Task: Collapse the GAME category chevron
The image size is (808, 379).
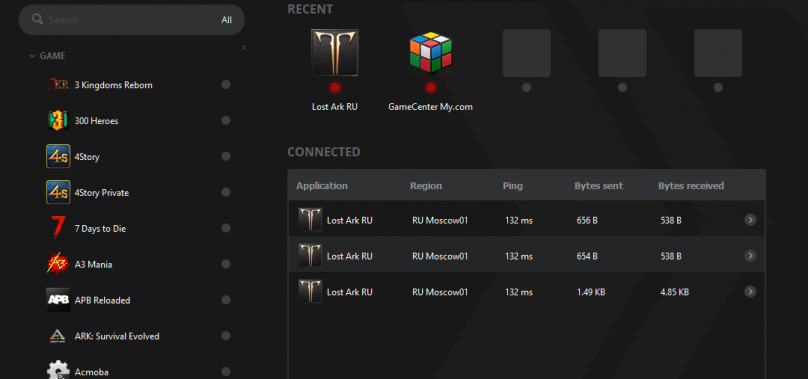Action: [32, 56]
